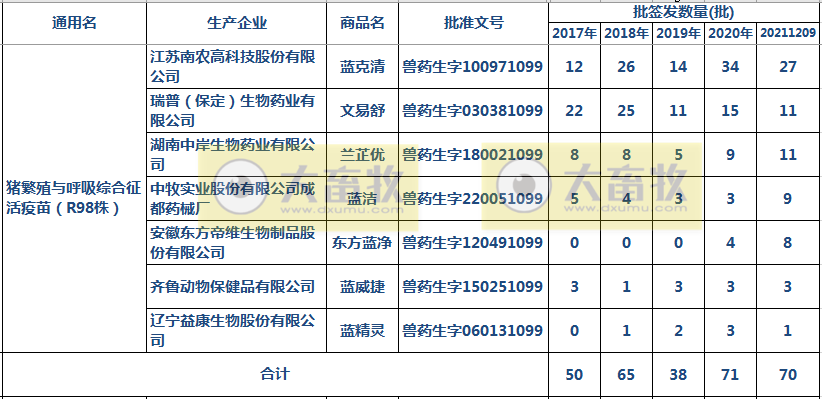The image size is (822, 399).
Task: Select 文易舒's 2020 value 15
Action: (x=730, y=111)
